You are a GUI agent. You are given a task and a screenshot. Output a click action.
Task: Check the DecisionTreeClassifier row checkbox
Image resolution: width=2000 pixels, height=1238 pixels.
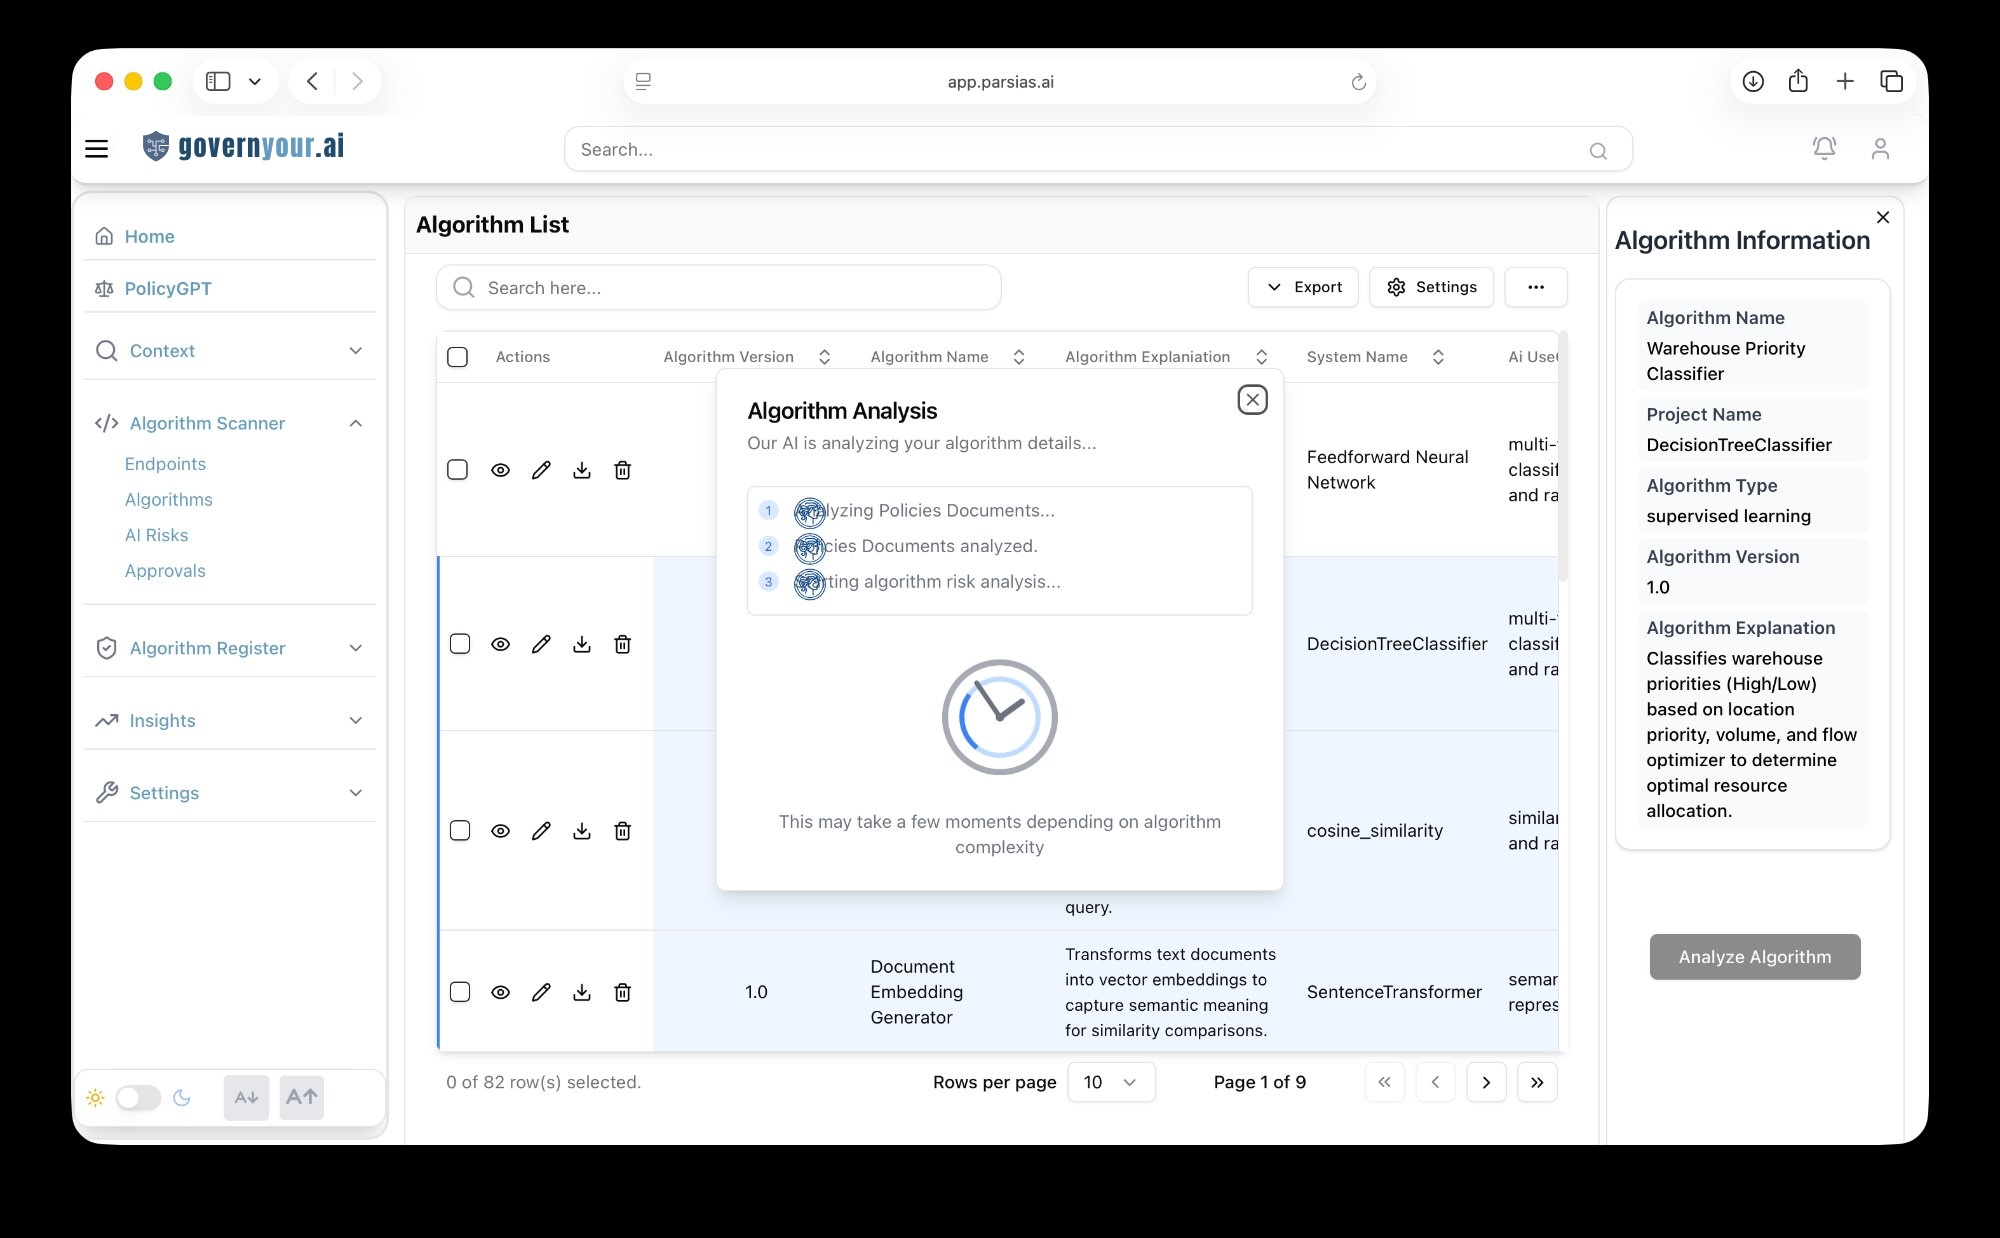click(x=460, y=644)
